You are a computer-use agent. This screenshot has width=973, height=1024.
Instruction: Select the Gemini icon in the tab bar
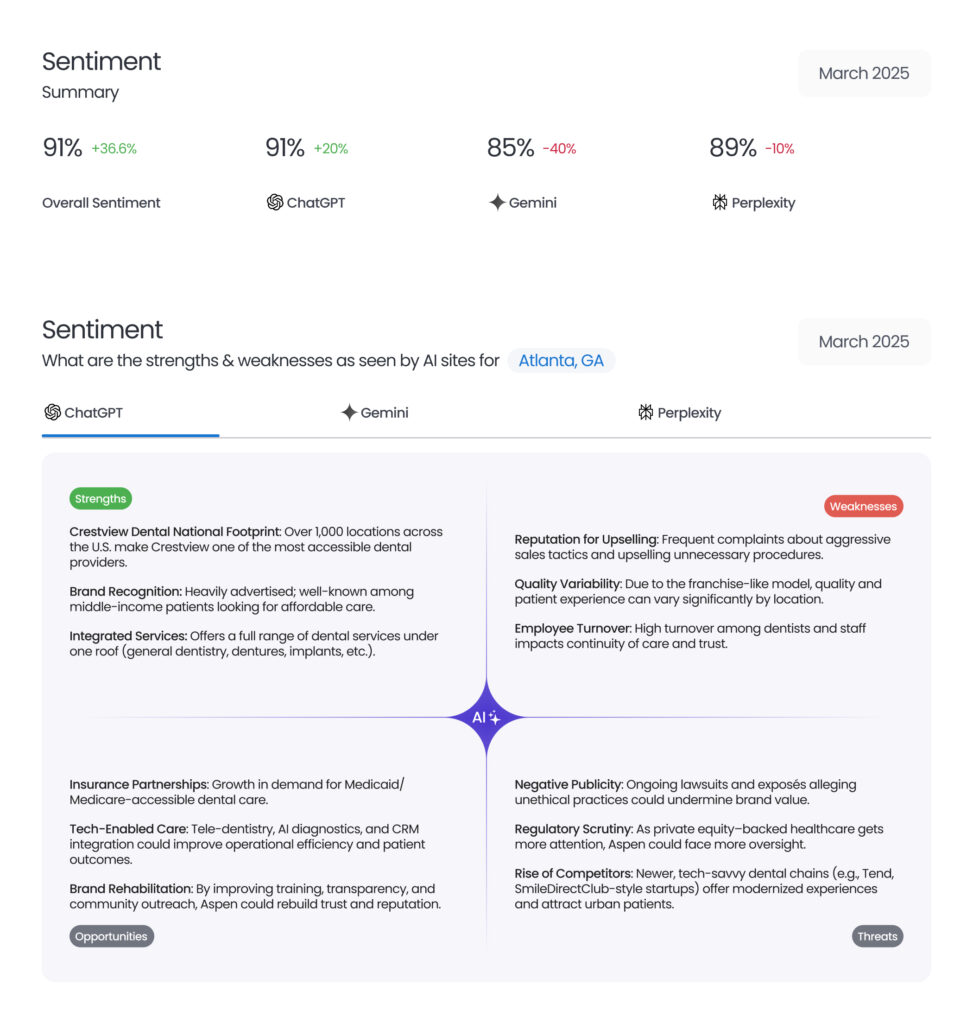point(347,412)
